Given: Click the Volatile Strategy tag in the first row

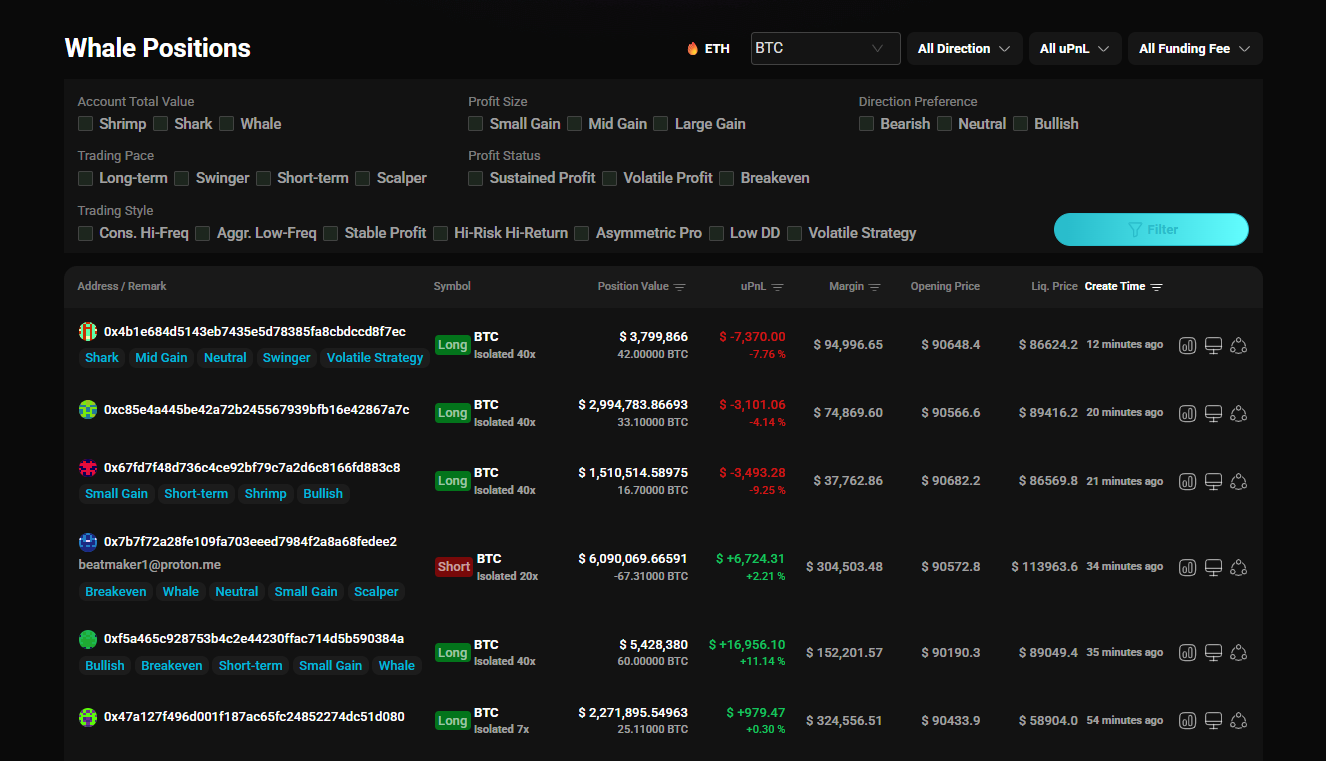Looking at the screenshot, I should click(375, 357).
